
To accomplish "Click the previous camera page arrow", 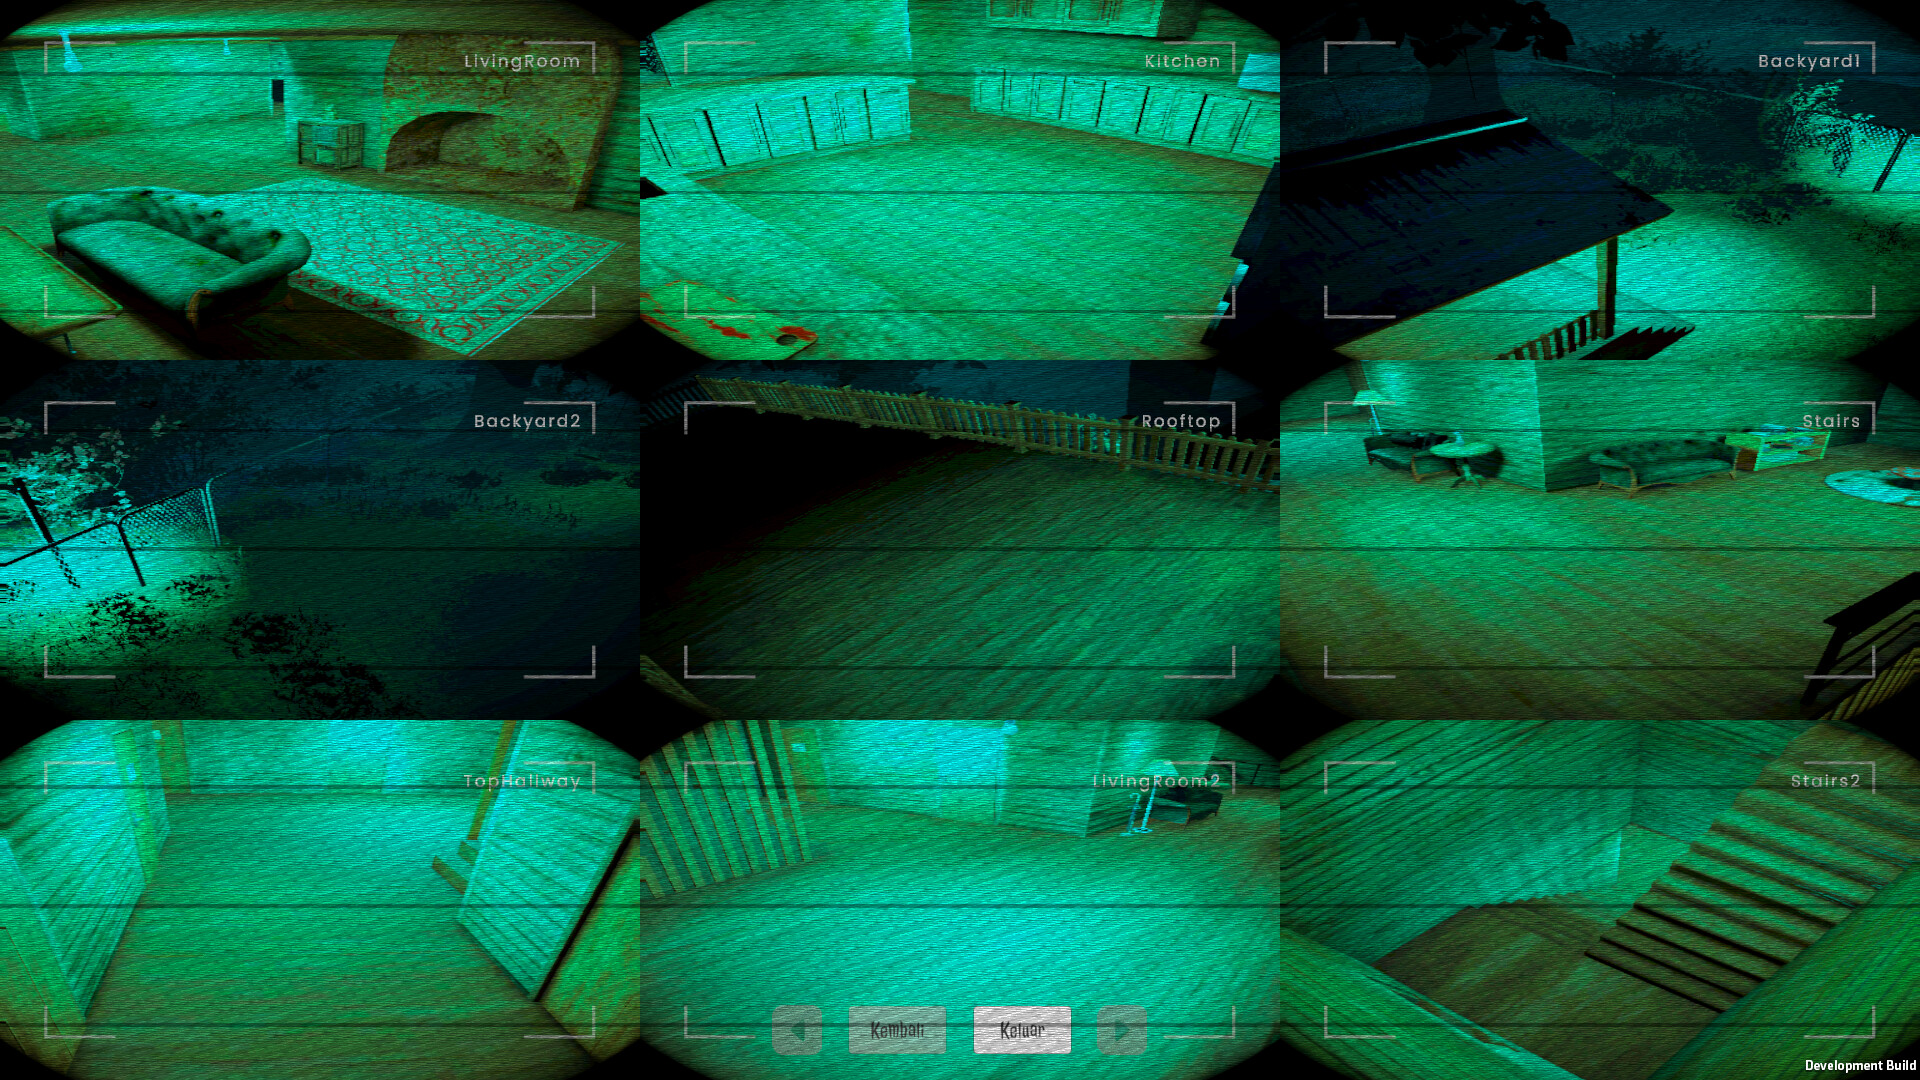I will [x=797, y=1030].
